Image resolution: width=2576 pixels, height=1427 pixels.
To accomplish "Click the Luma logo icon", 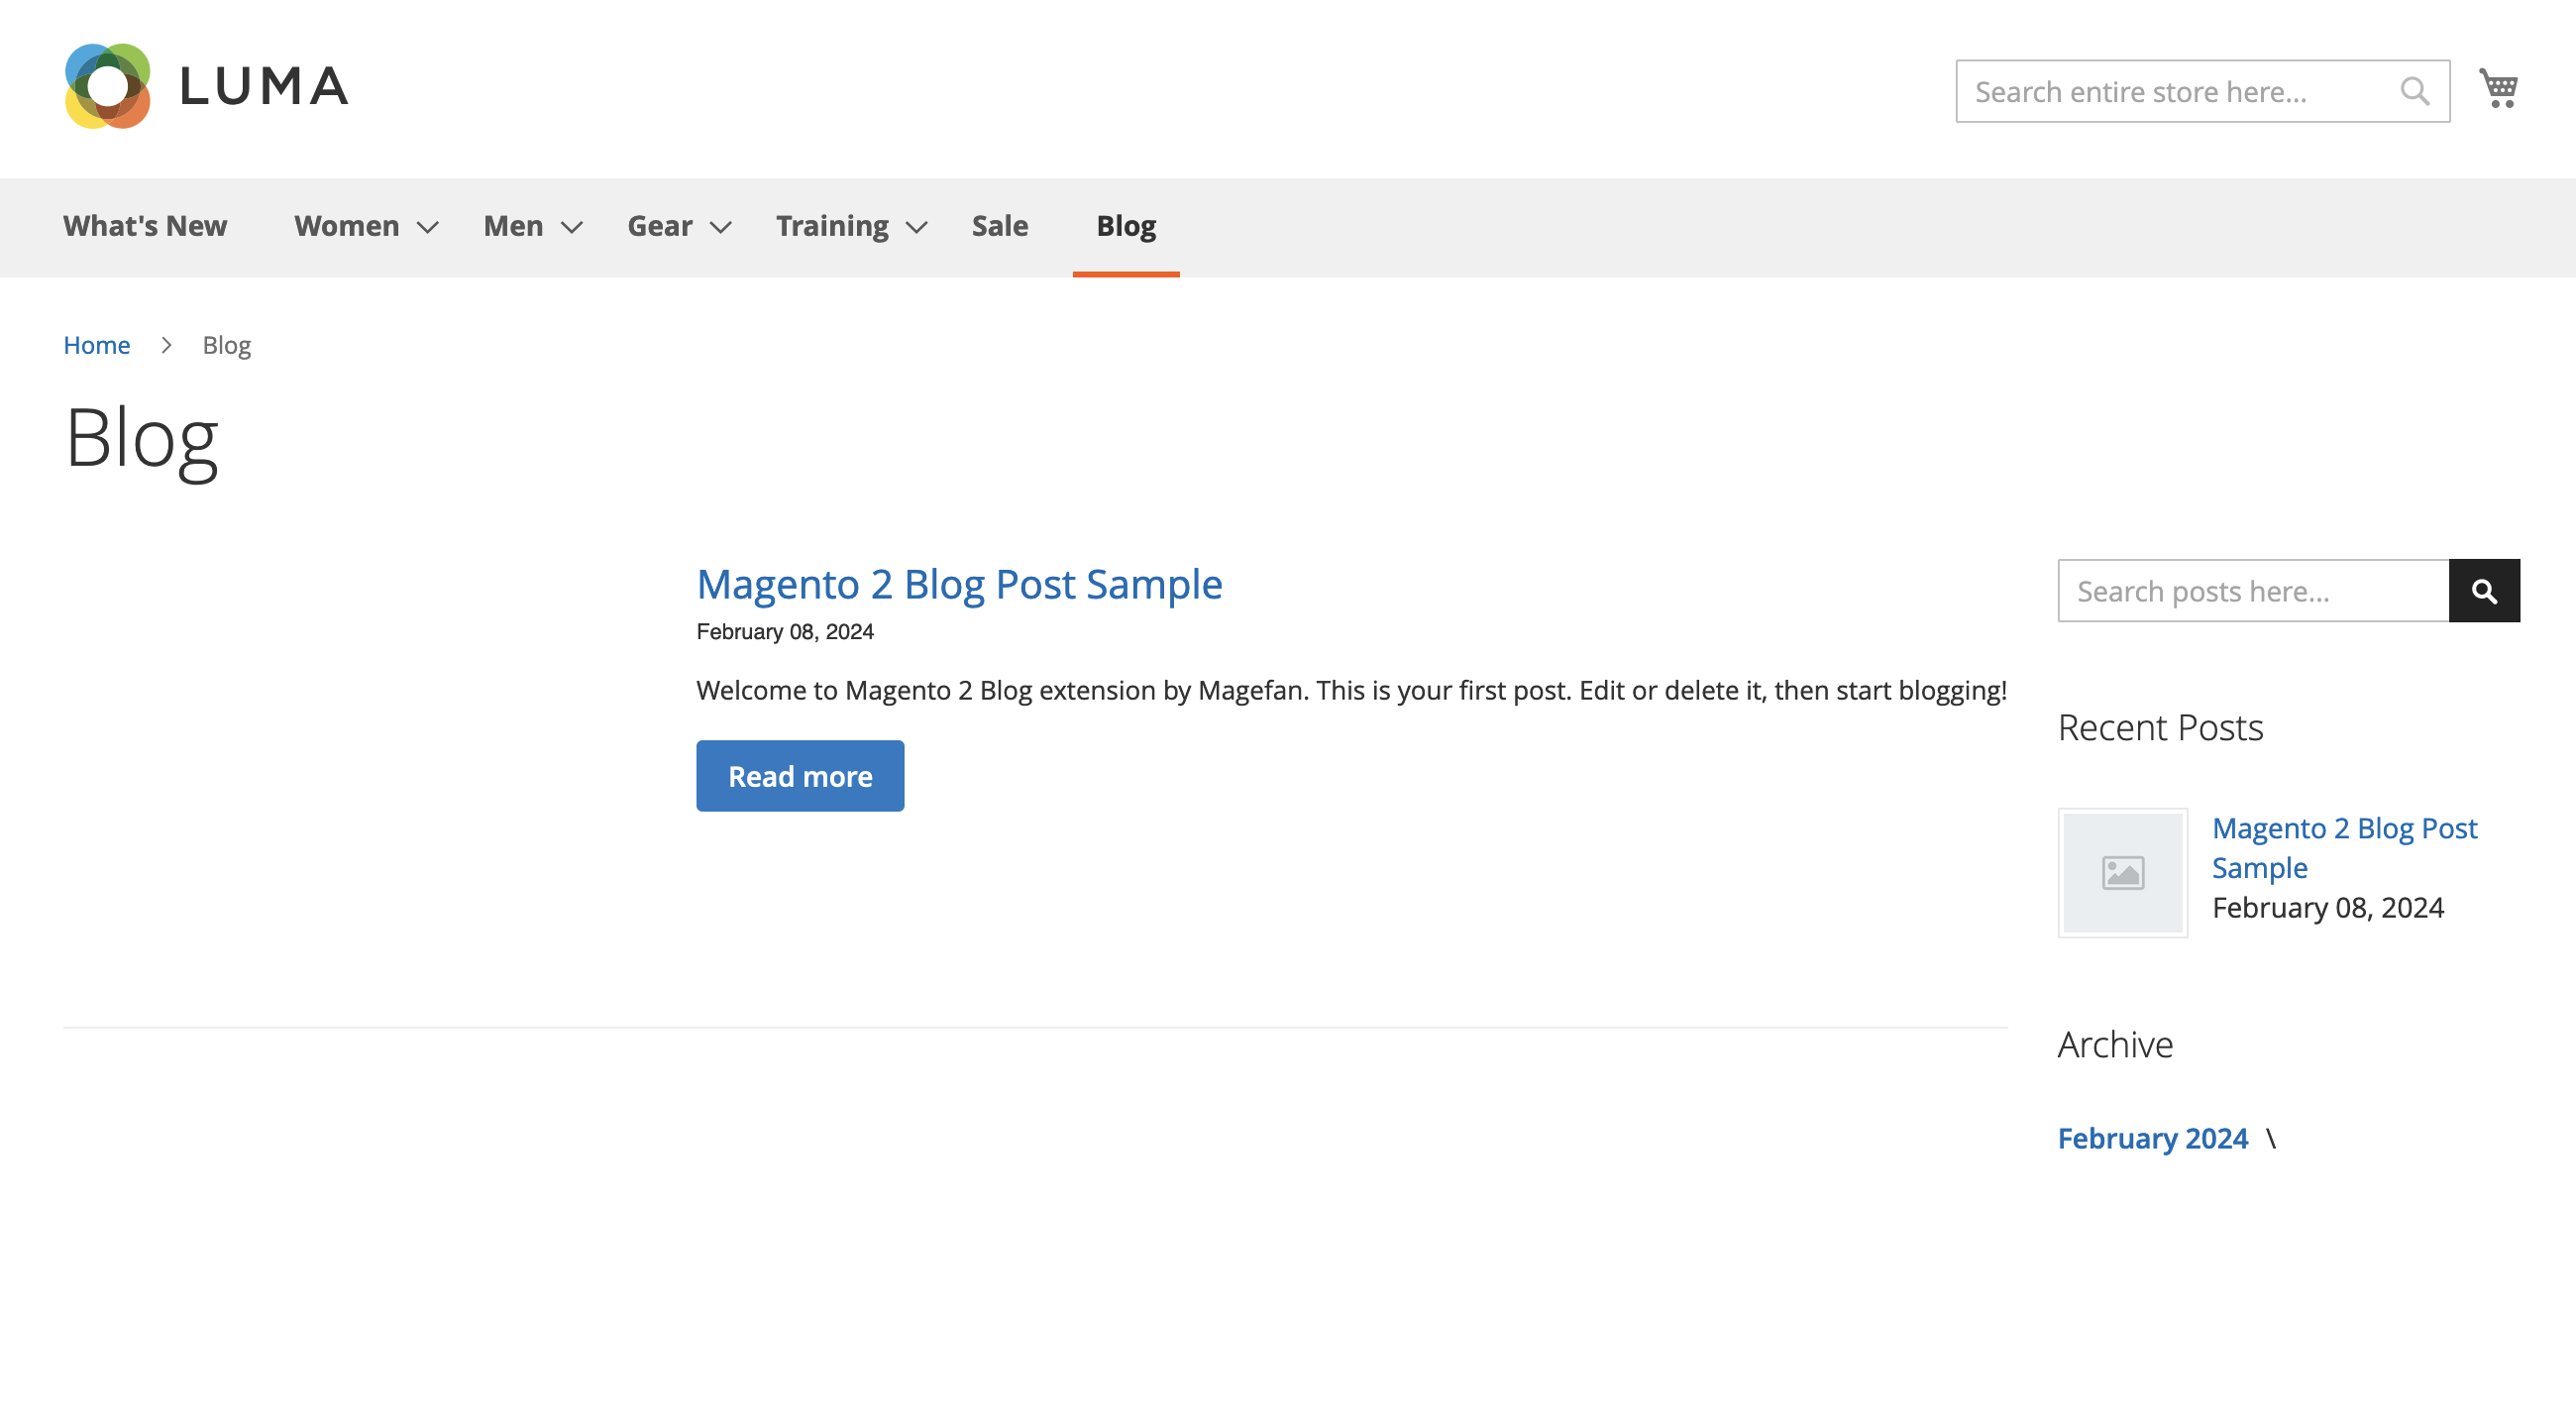I will [x=108, y=86].
